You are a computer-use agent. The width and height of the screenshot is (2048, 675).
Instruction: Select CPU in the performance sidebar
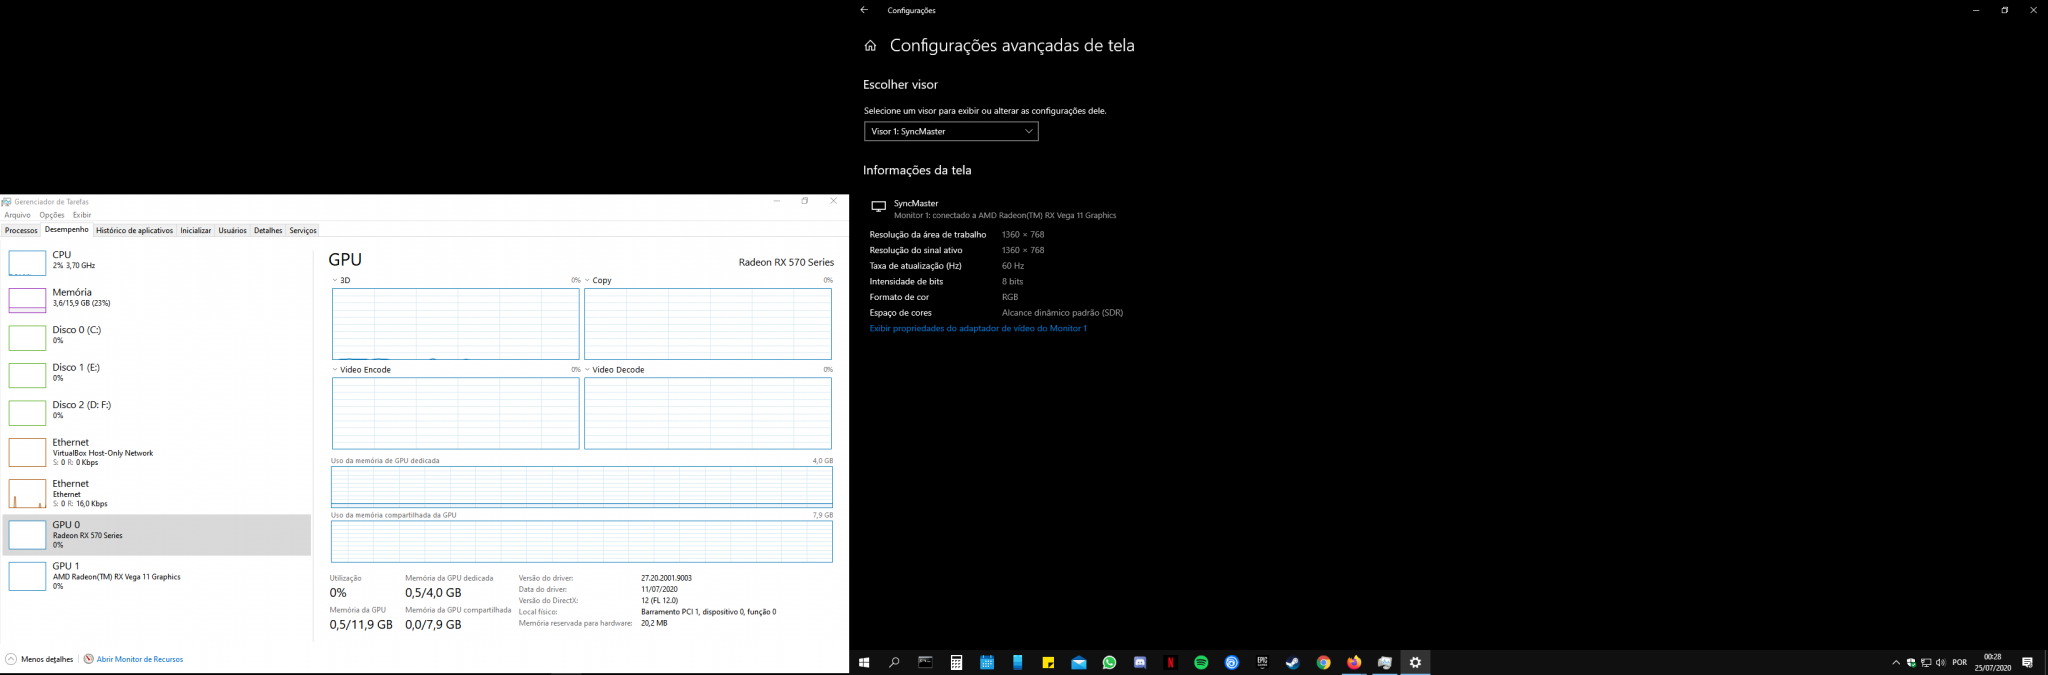point(157,261)
